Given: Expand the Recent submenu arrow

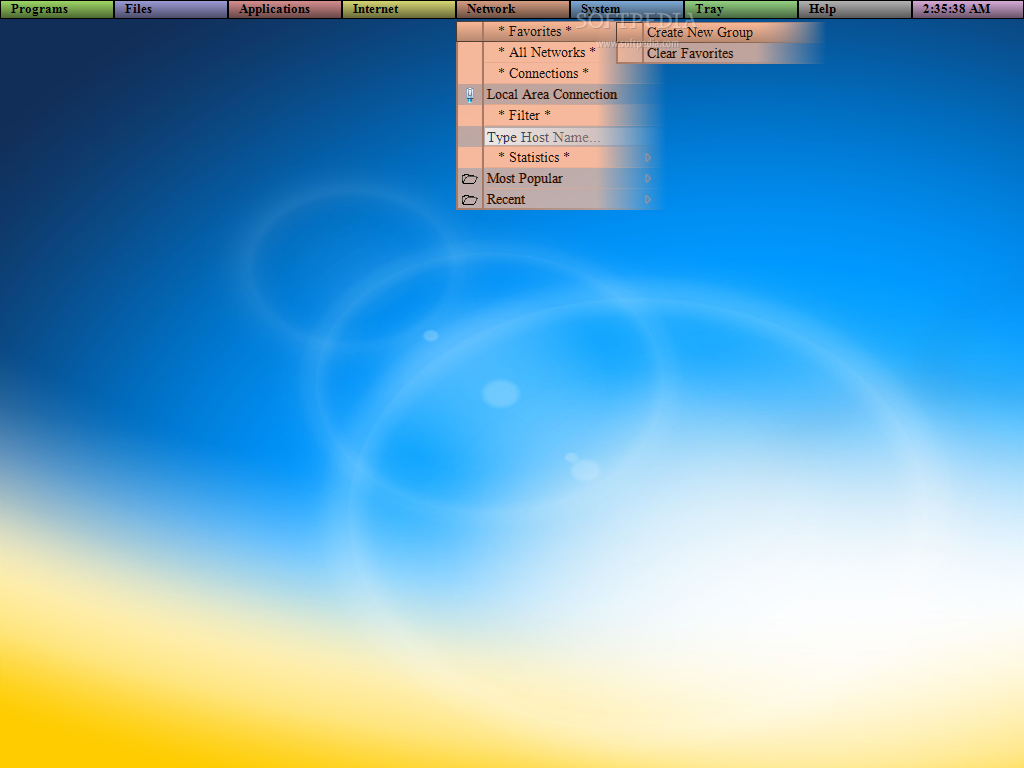Looking at the screenshot, I should tap(648, 199).
